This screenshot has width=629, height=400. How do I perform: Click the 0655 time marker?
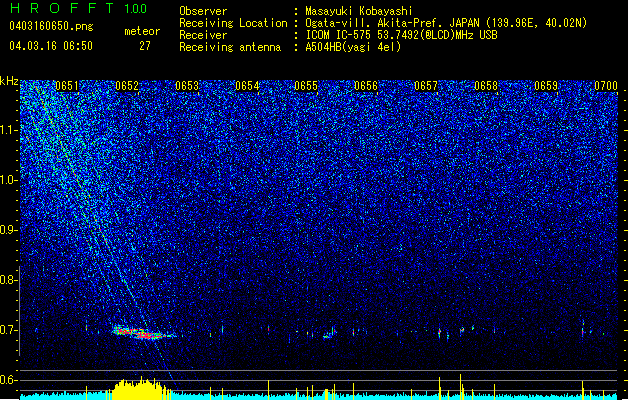tap(306, 86)
